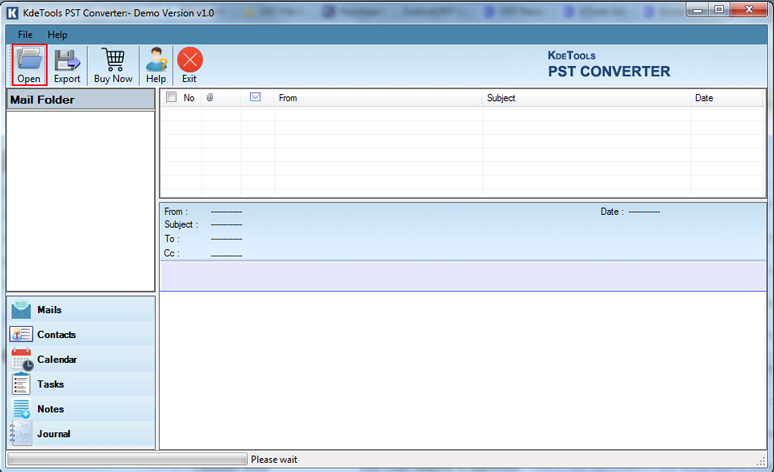Open the File menu
This screenshot has width=774, height=472.
(x=25, y=34)
